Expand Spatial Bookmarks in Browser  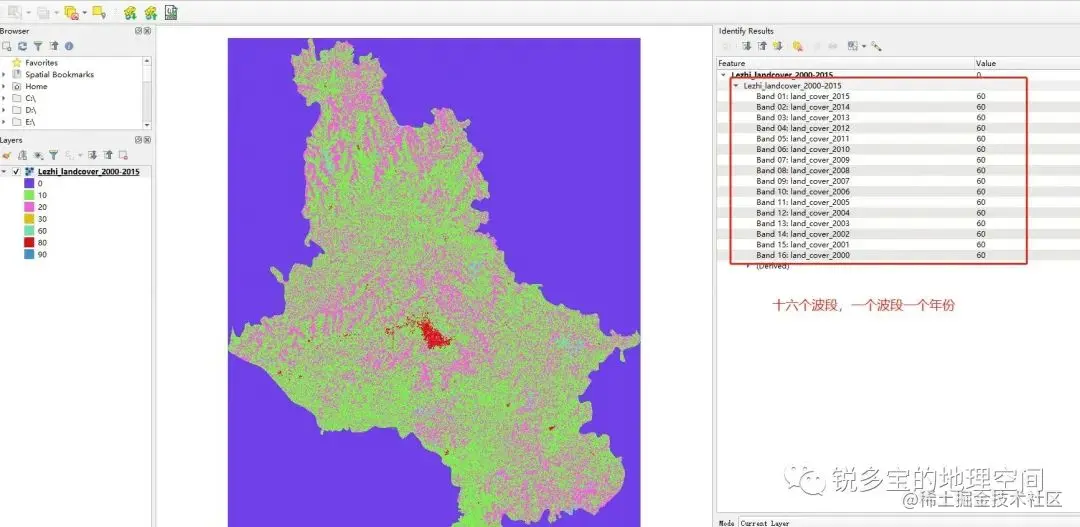click(x=4, y=74)
